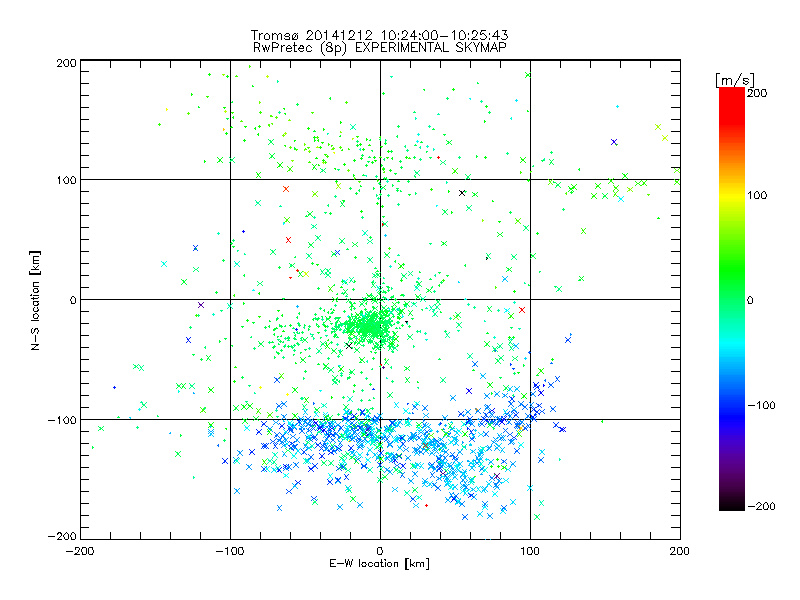800x600 pixels.
Task: Click the title 'Tromsø 20141212 10:24:00-10:25:43'
Action: [380, 35]
